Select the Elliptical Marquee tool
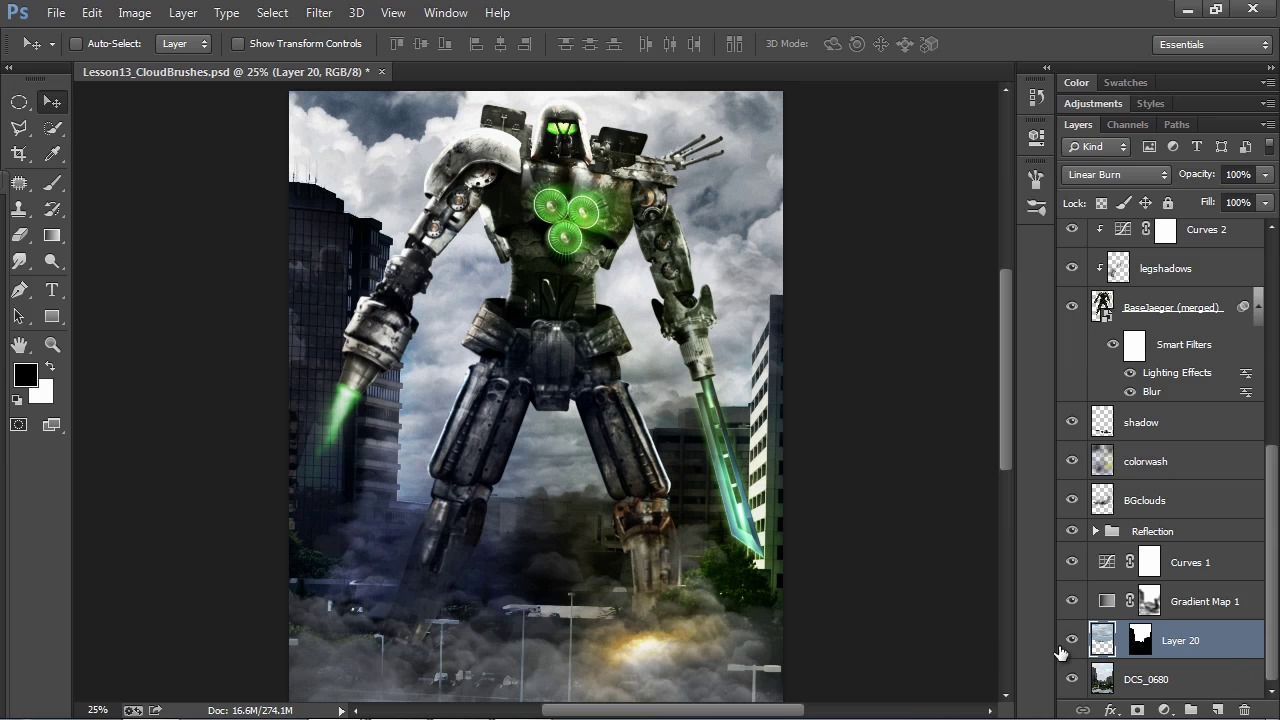This screenshot has height=720, width=1280. pyautogui.click(x=19, y=102)
